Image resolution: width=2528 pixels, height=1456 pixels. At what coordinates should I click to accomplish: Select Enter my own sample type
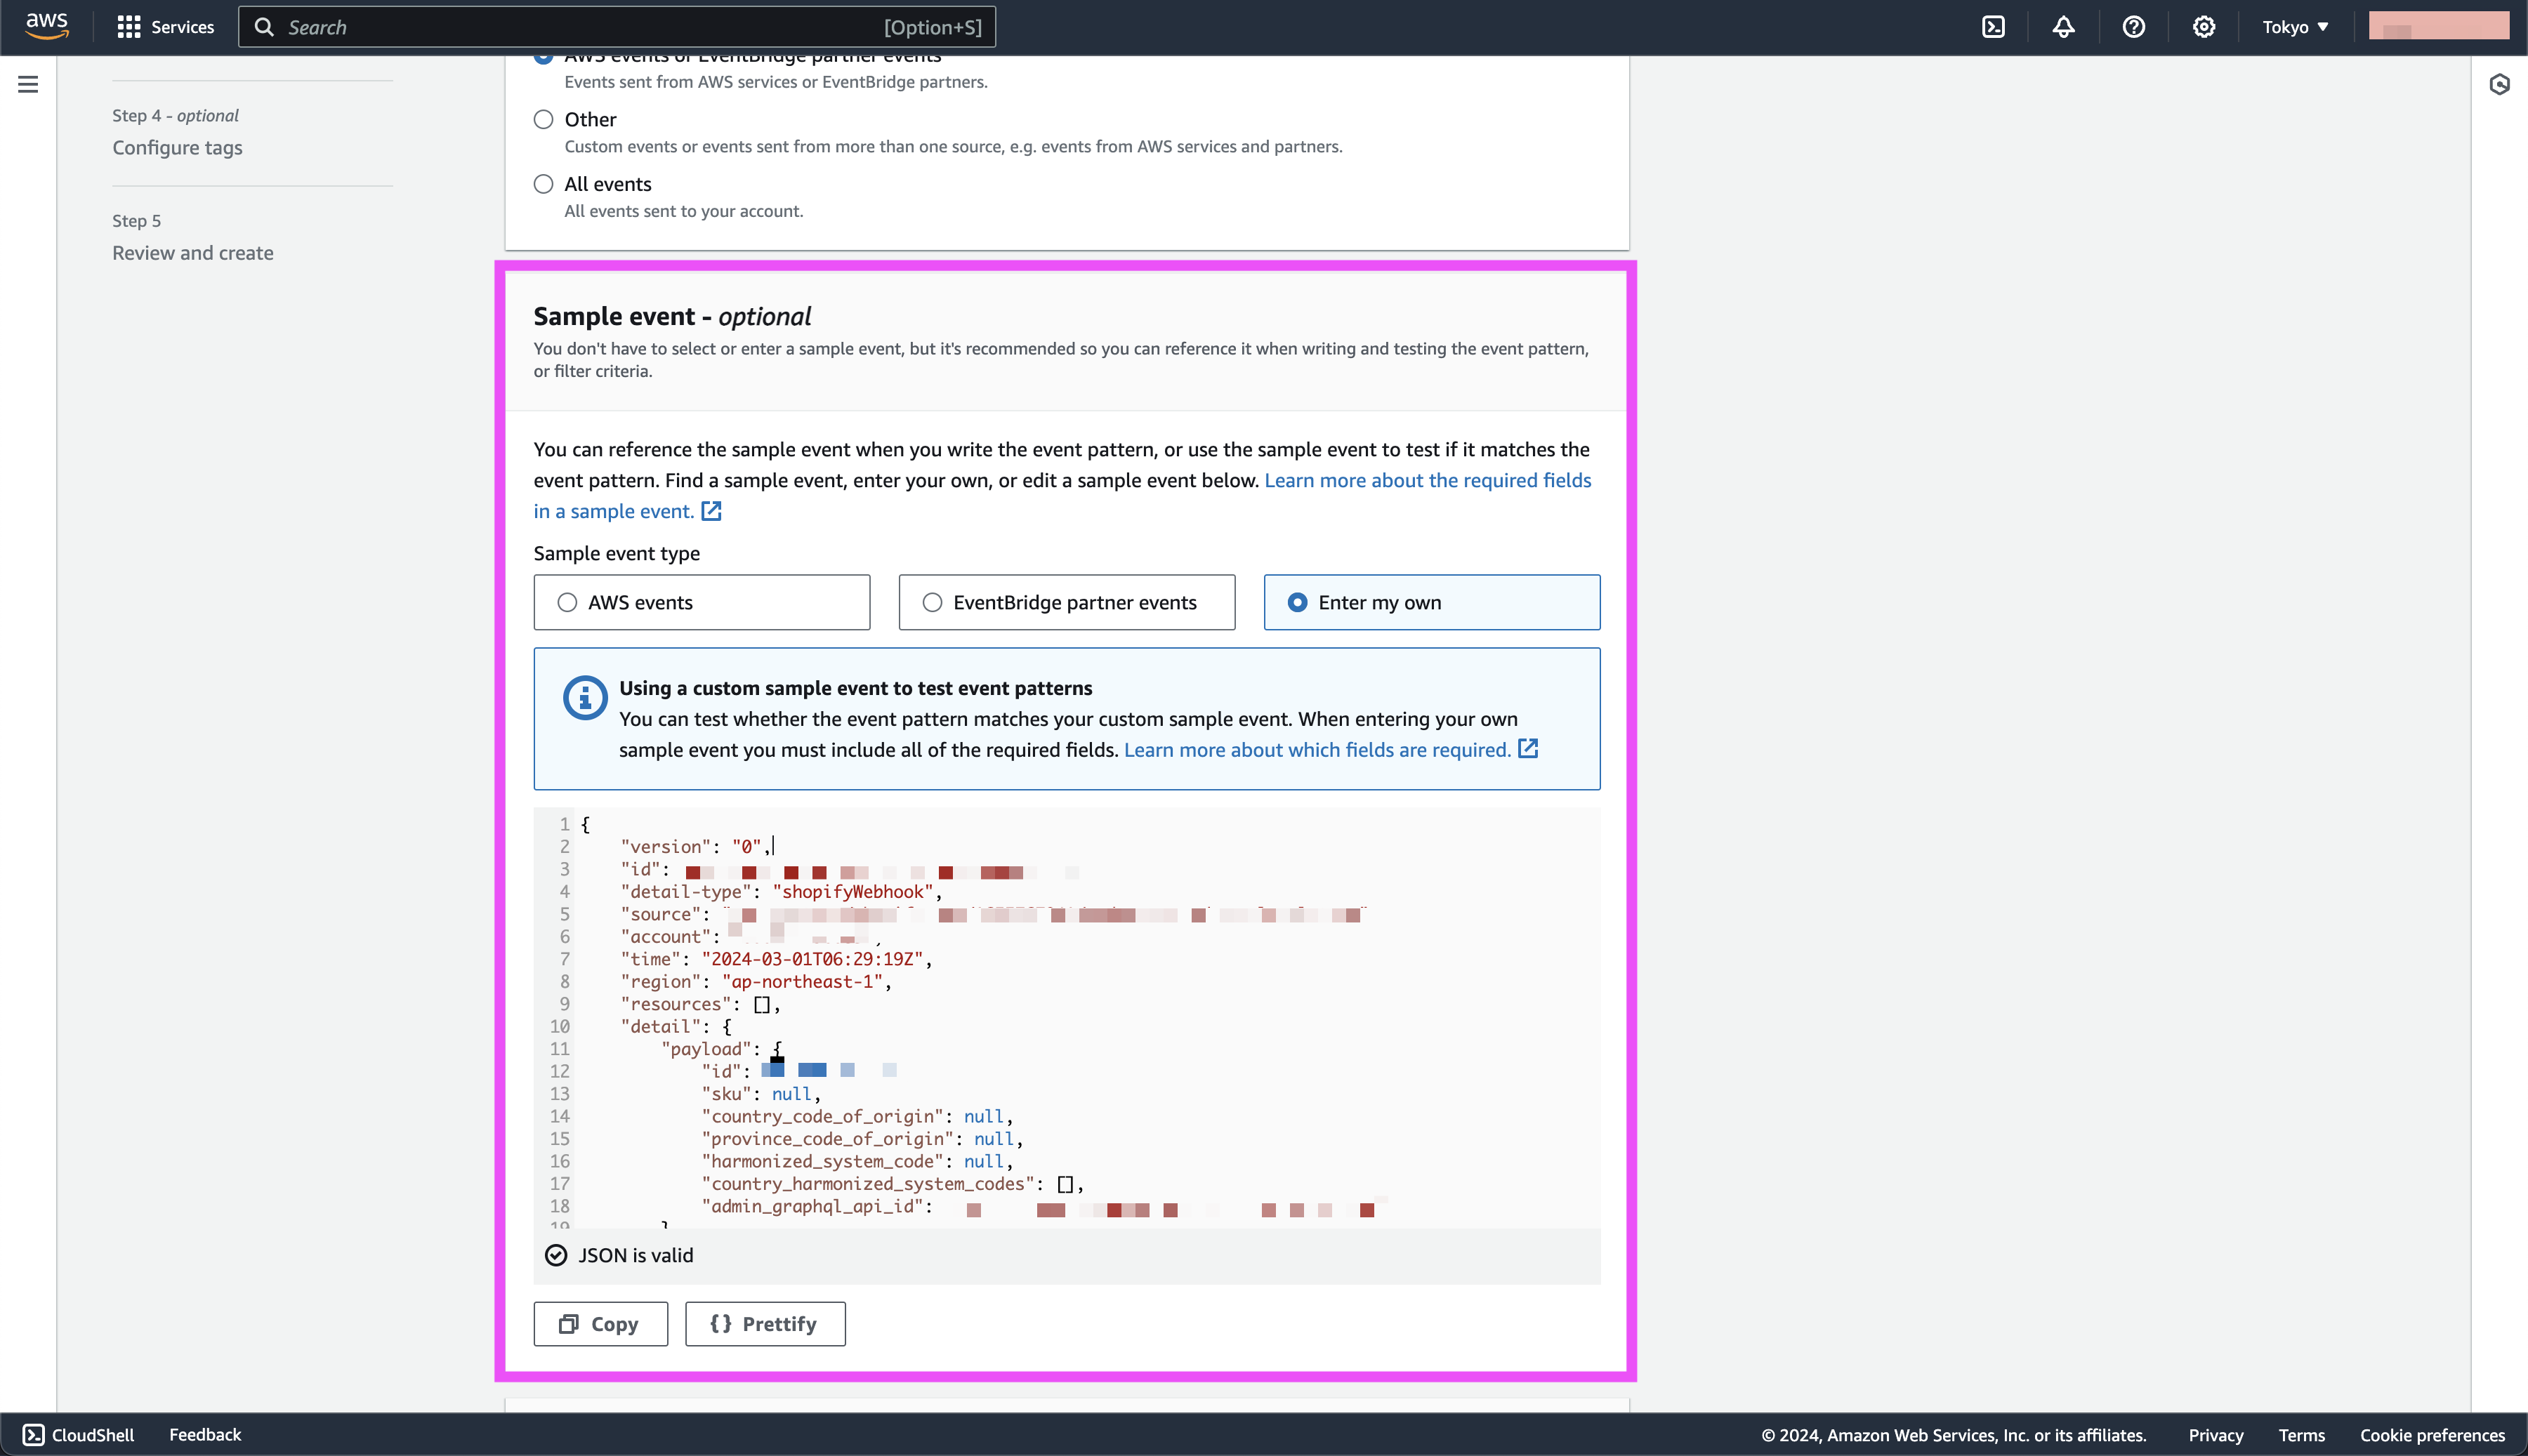[1431, 602]
